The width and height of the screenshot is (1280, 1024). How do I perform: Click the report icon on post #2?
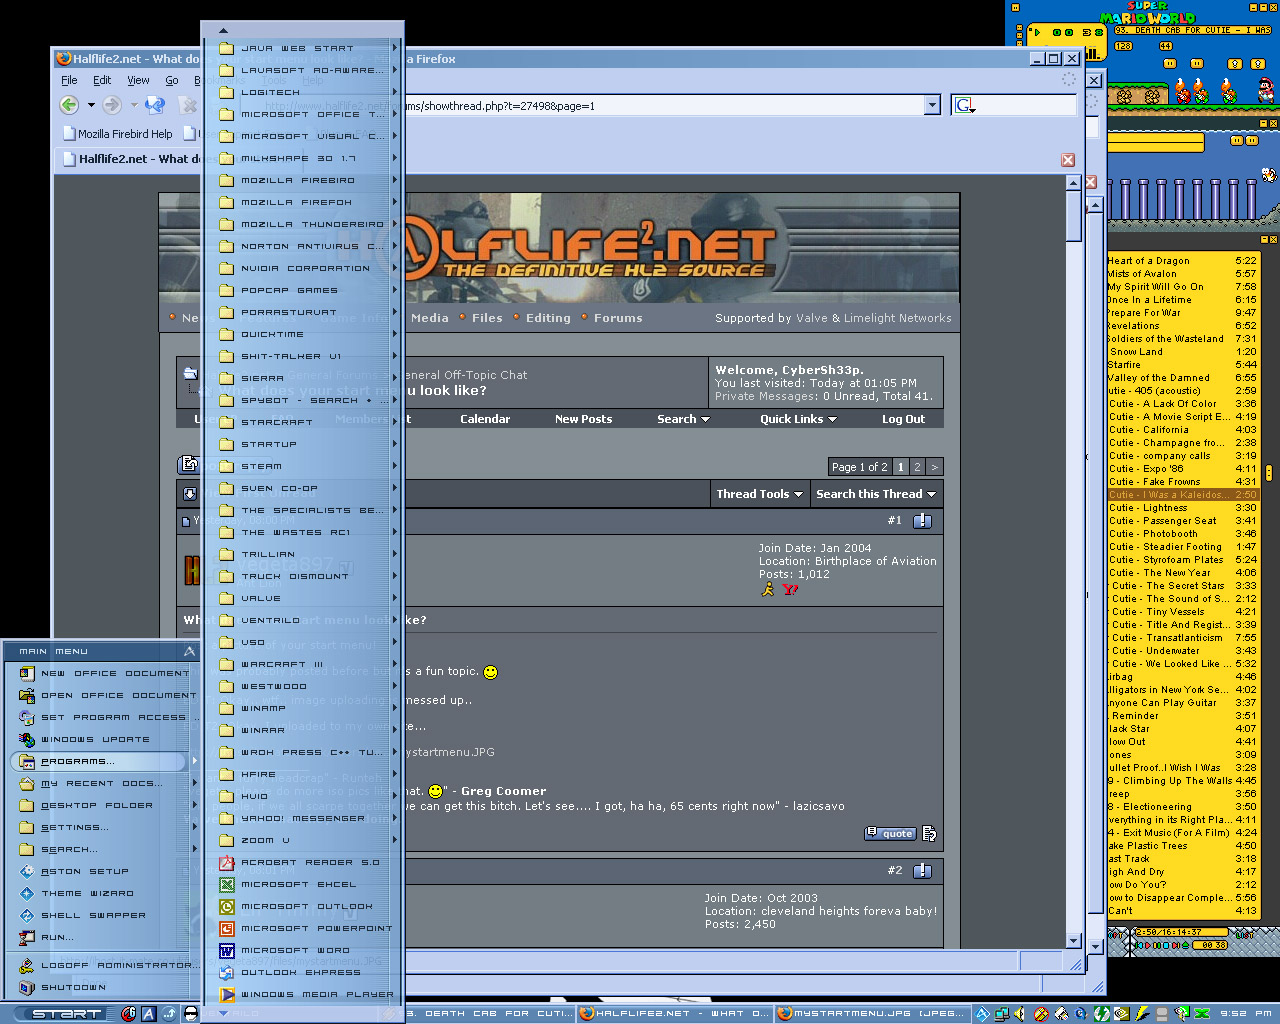tap(923, 871)
